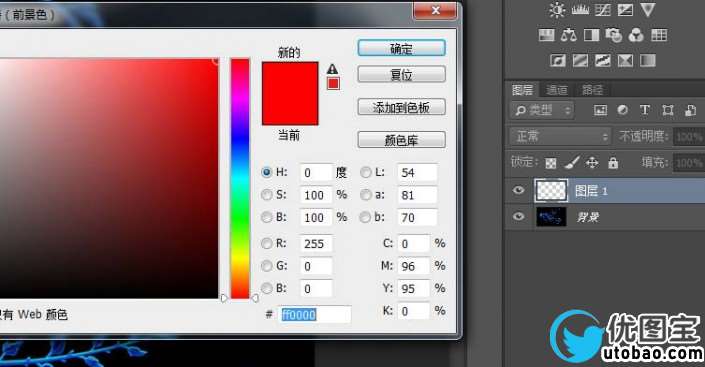Open the 类型 layer filter dropdown
This screenshot has width=705, height=367.
tap(541, 110)
